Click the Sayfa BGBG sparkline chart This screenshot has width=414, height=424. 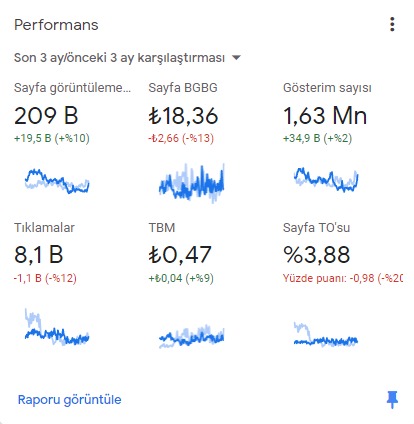coord(192,183)
